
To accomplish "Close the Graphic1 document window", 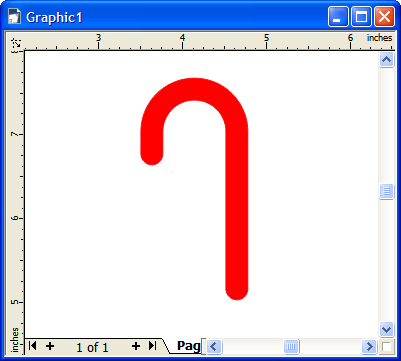I will [x=384, y=17].
